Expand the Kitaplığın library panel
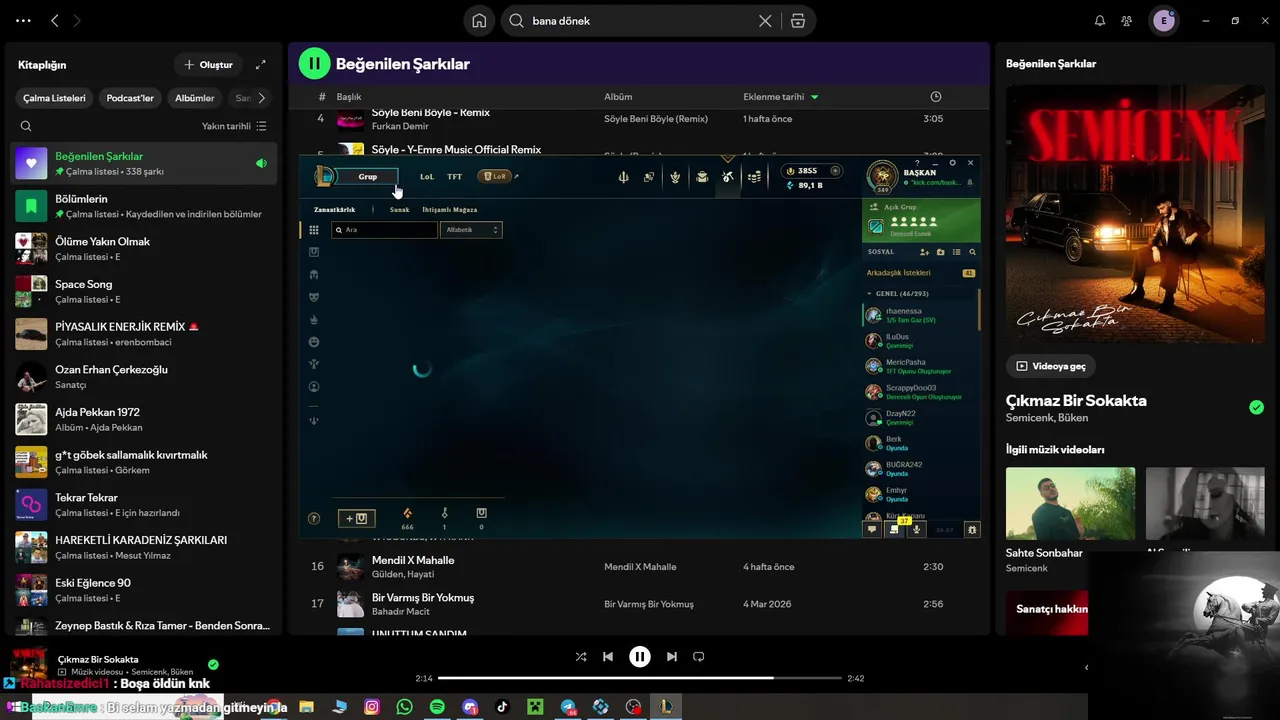The height and width of the screenshot is (720, 1280). [261, 65]
